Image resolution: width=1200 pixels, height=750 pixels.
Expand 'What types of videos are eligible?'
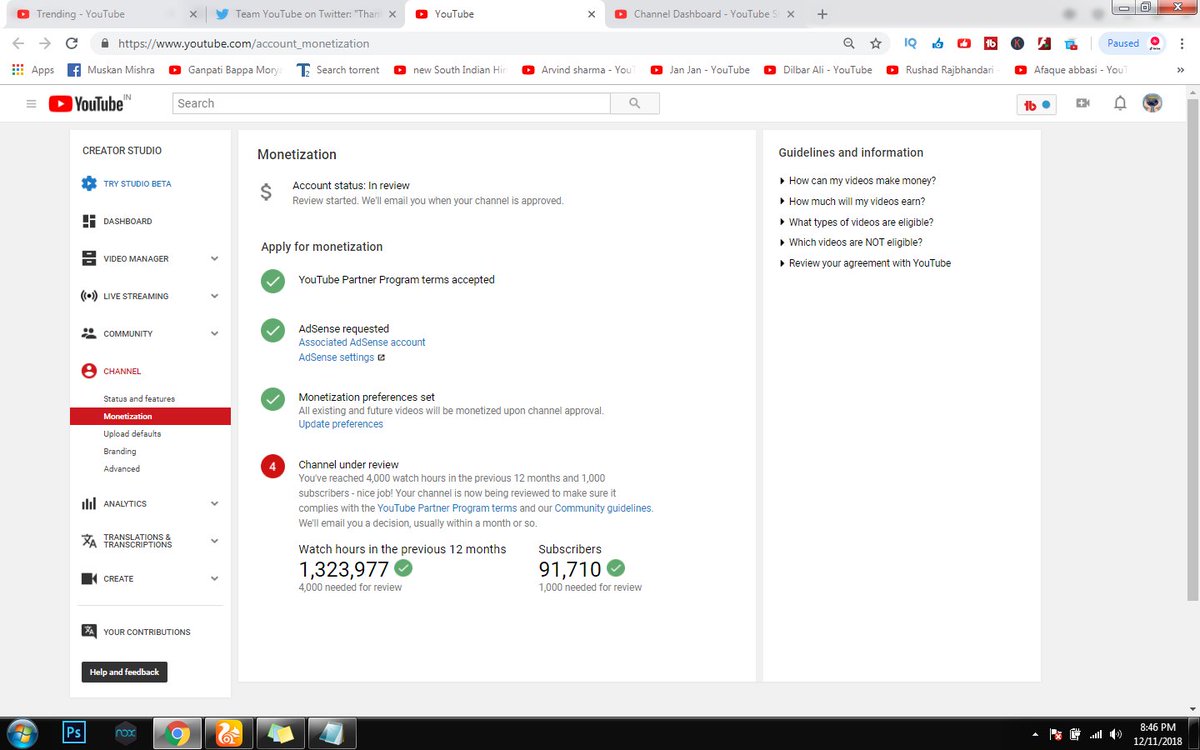click(856, 222)
